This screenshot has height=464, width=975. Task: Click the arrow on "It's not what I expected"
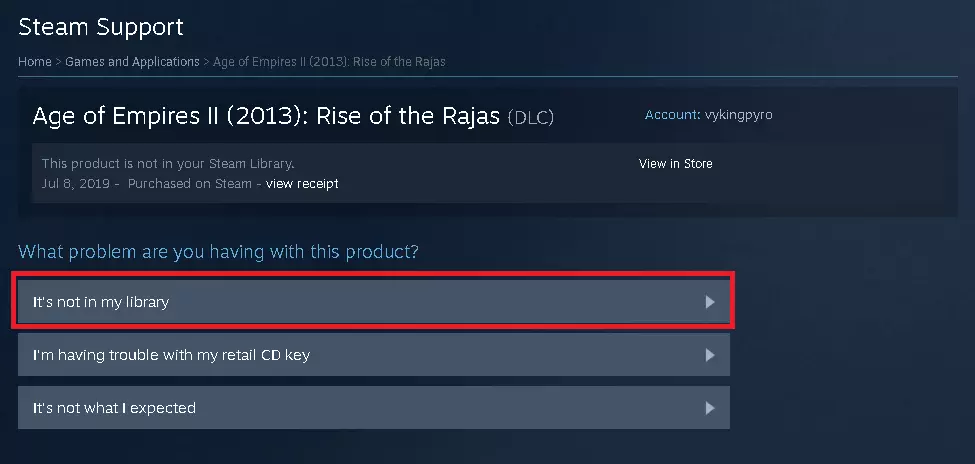pos(710,408)
